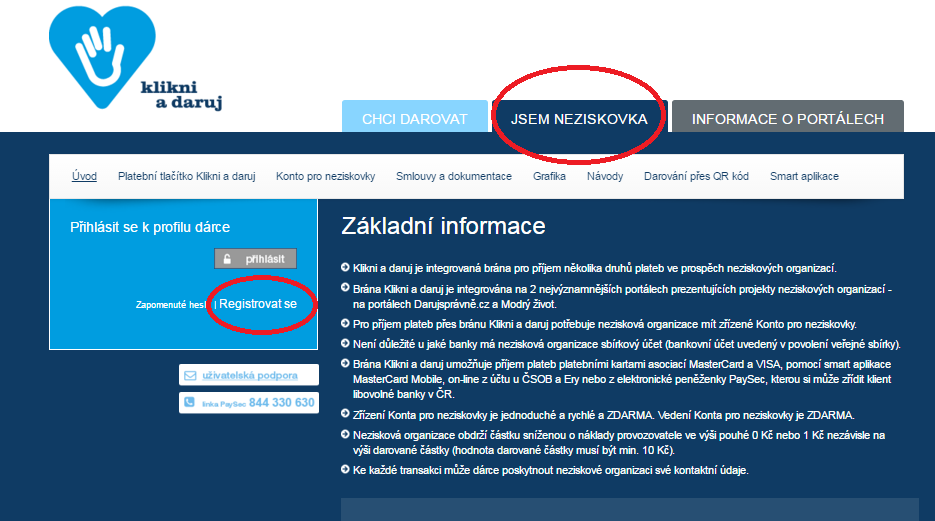This screenshot has width=935, height=521.
Task: Click the arrow bullet before 'Zřízení Konta pro neziskovky'
Action: (x=345, y=414)
